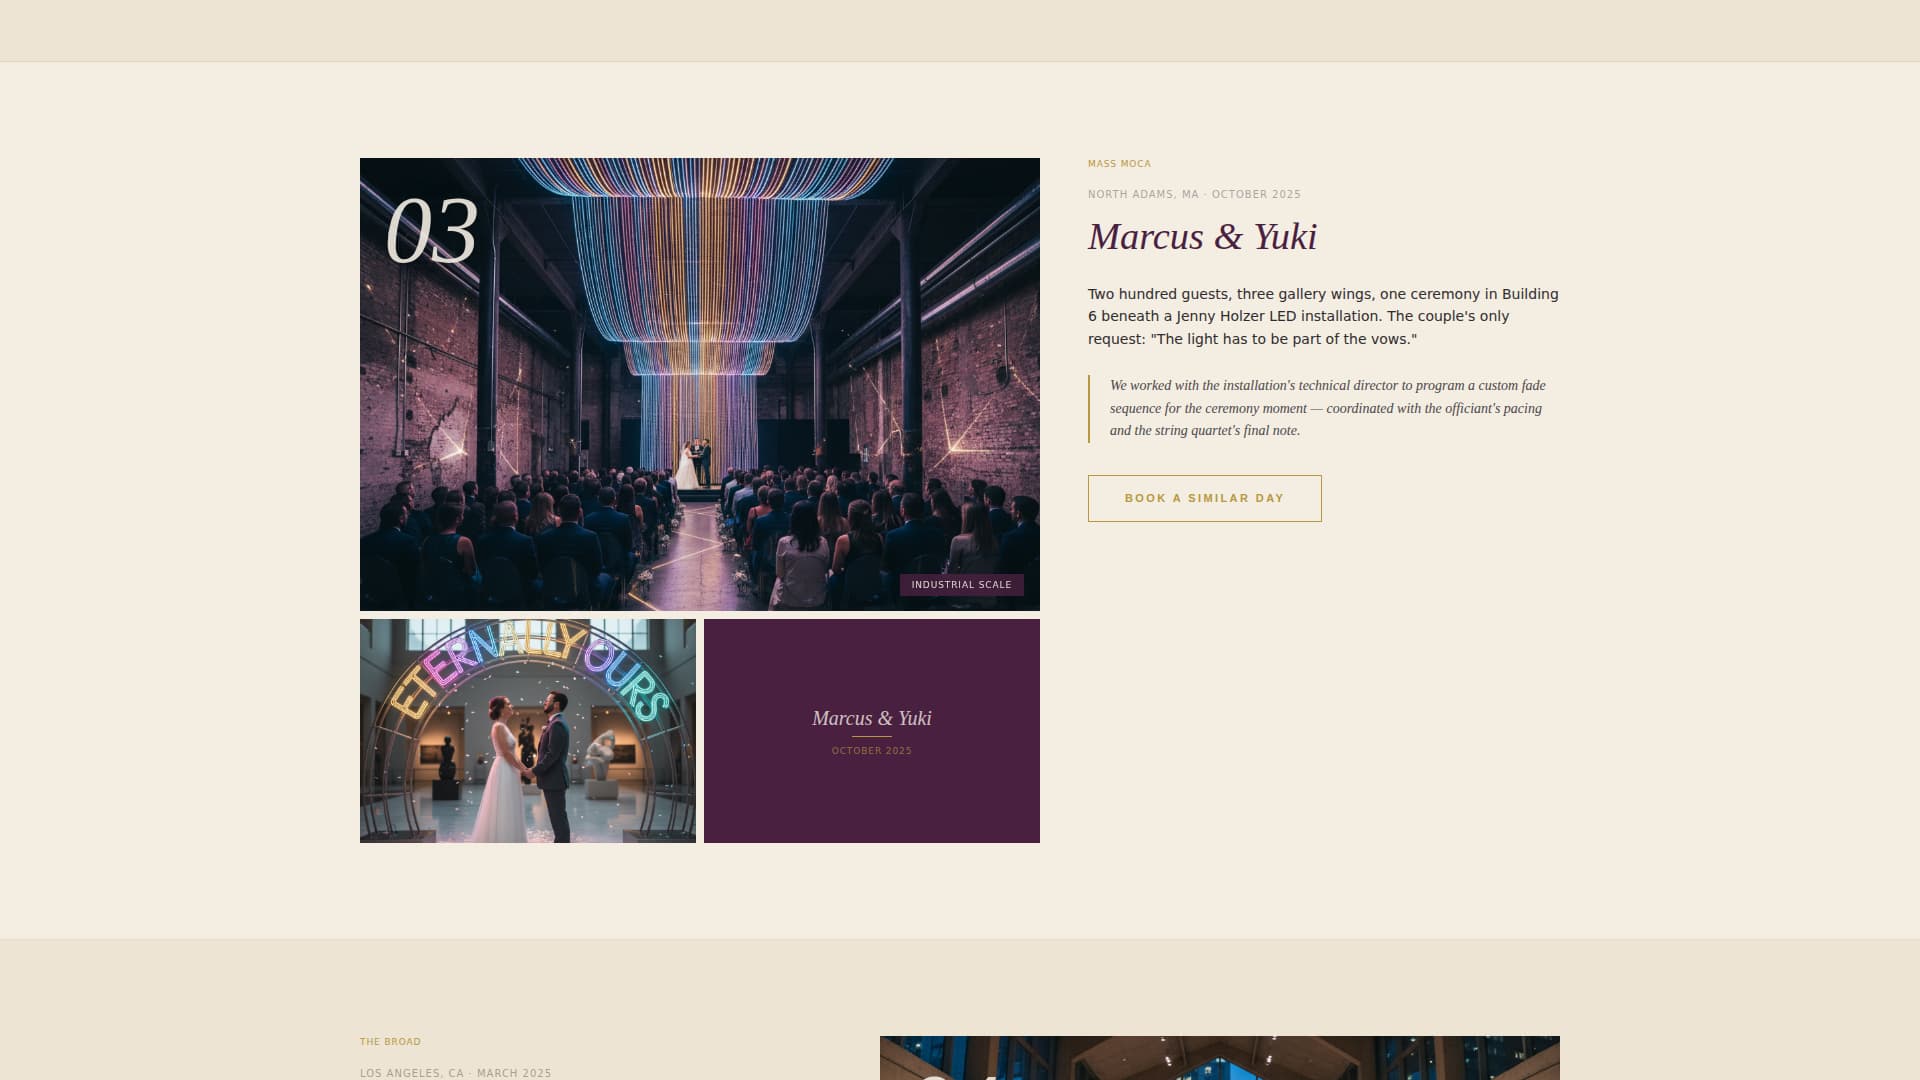1920x1080 pixels.
Task: Click the large Building 6 ceremony photo
Action: pyautogui.click(x=699, y=383)
